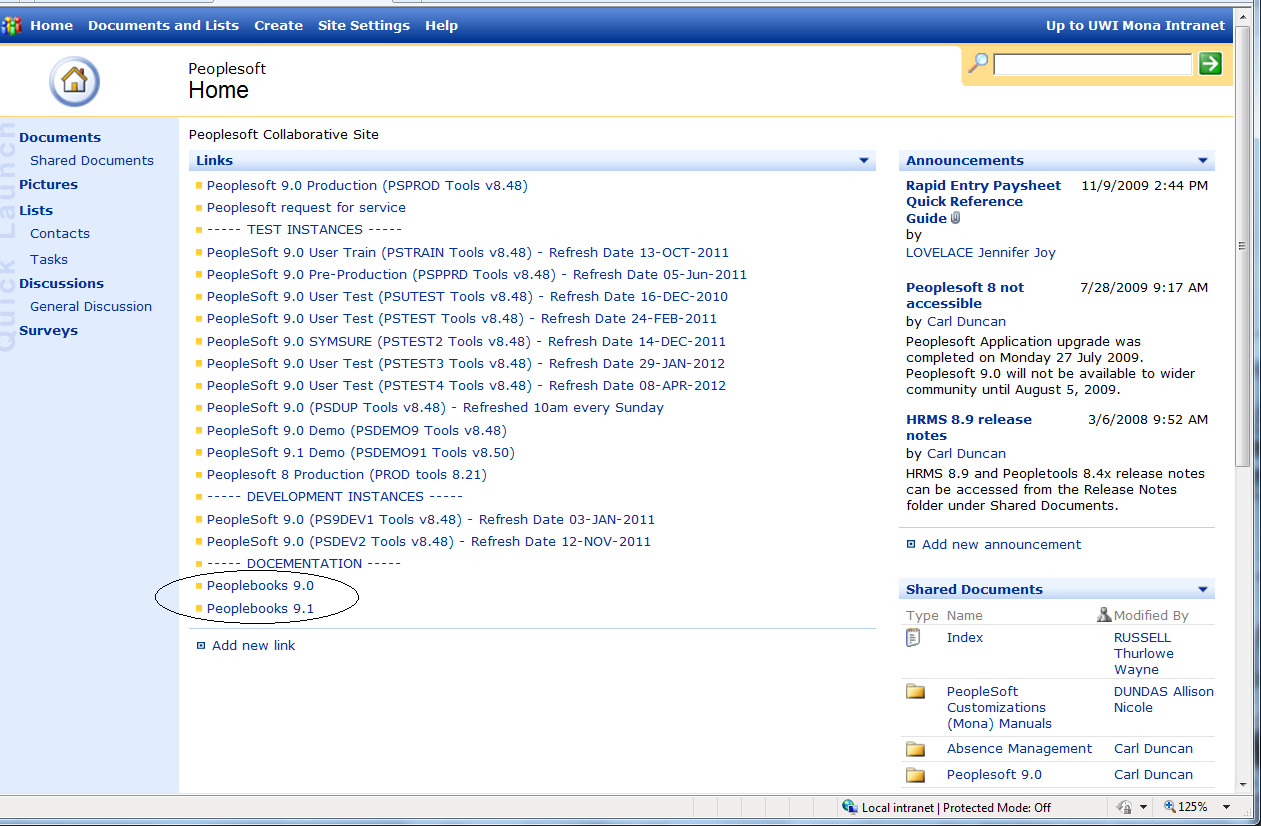The width and height of the screenshot is (1261, 826).
Task: Expand the Links web part menu arrow
Action: pos(864,161)
